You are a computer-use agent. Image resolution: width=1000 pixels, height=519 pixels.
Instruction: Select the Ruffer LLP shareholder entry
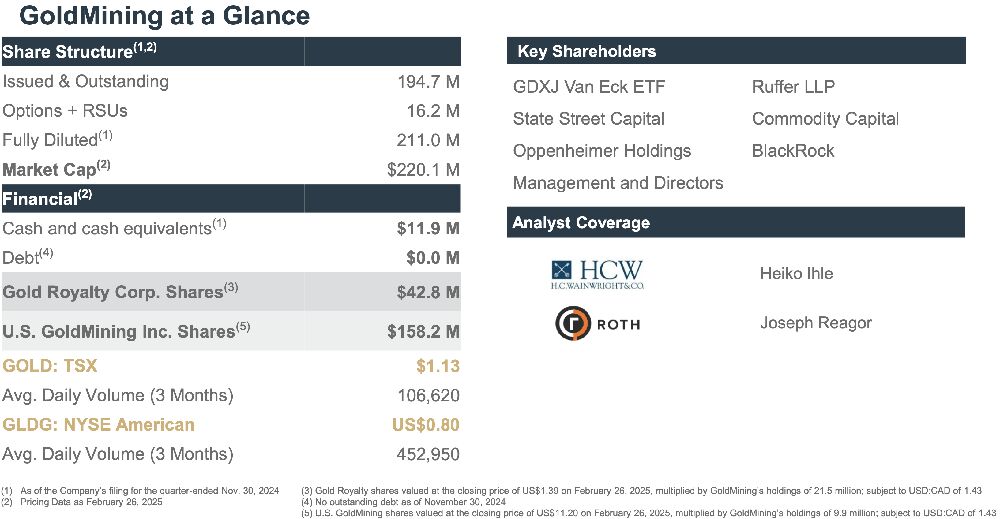coord(793,87)
